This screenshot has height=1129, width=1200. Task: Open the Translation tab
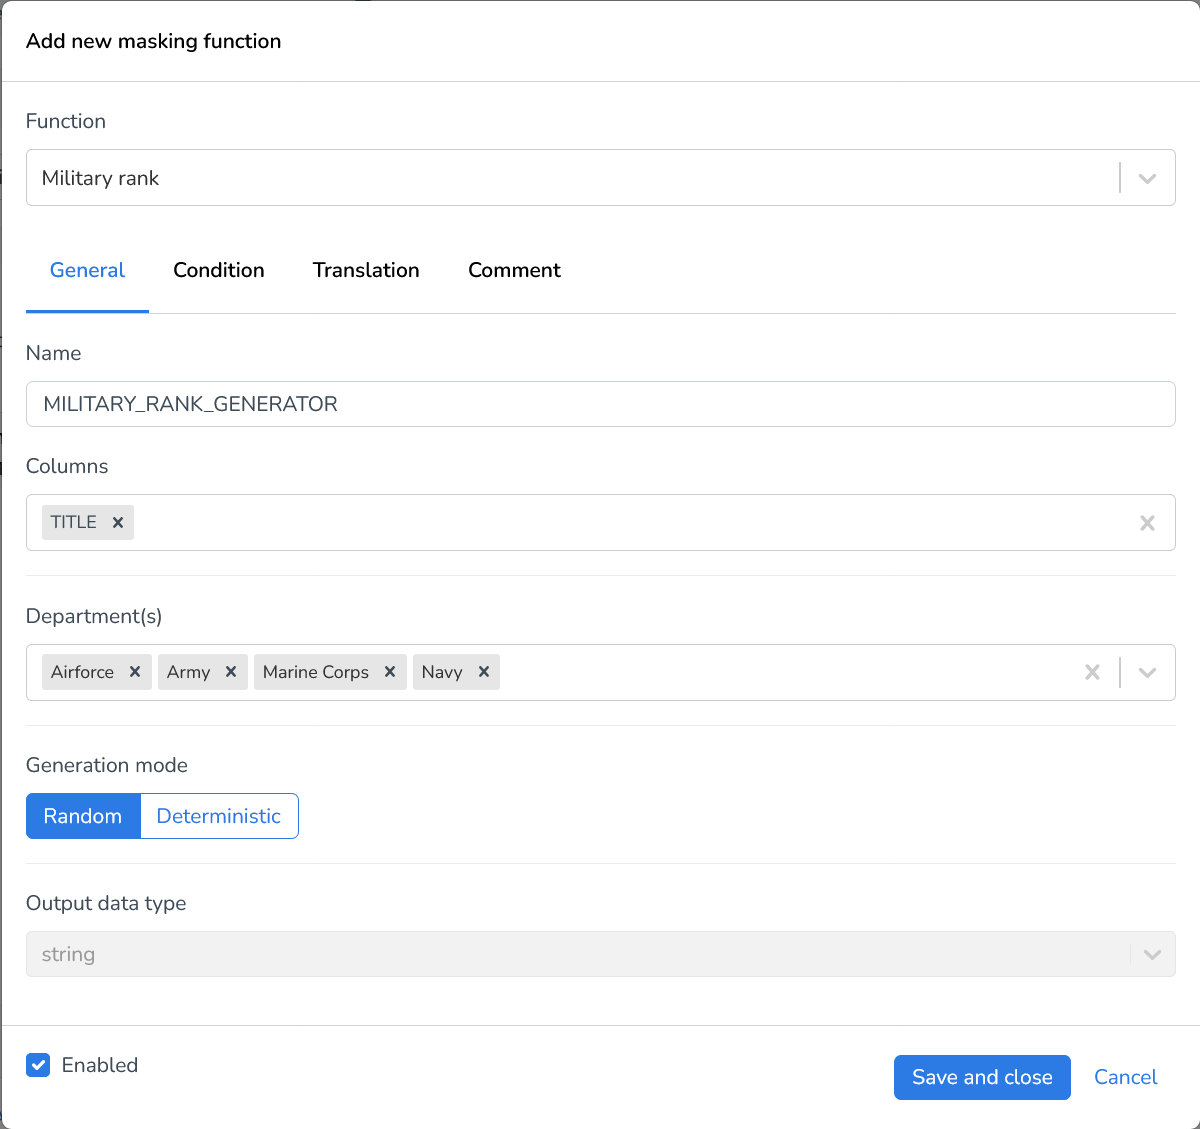[x=366, y=270]
